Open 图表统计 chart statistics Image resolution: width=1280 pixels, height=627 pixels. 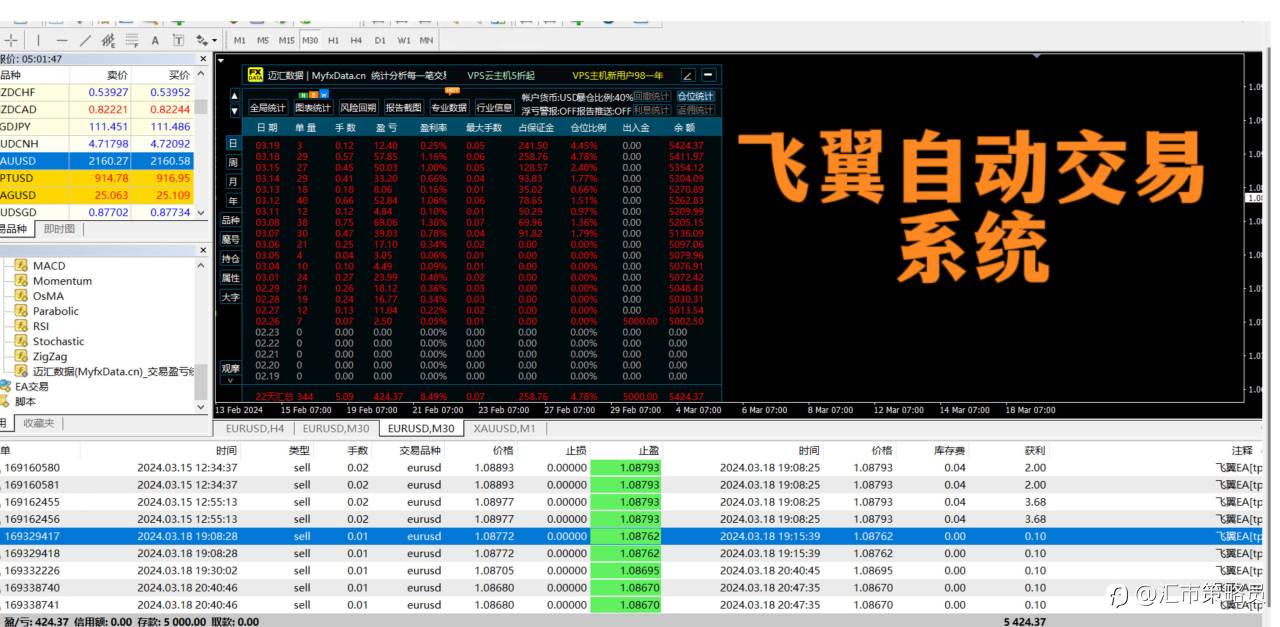(x=312, y=108)
